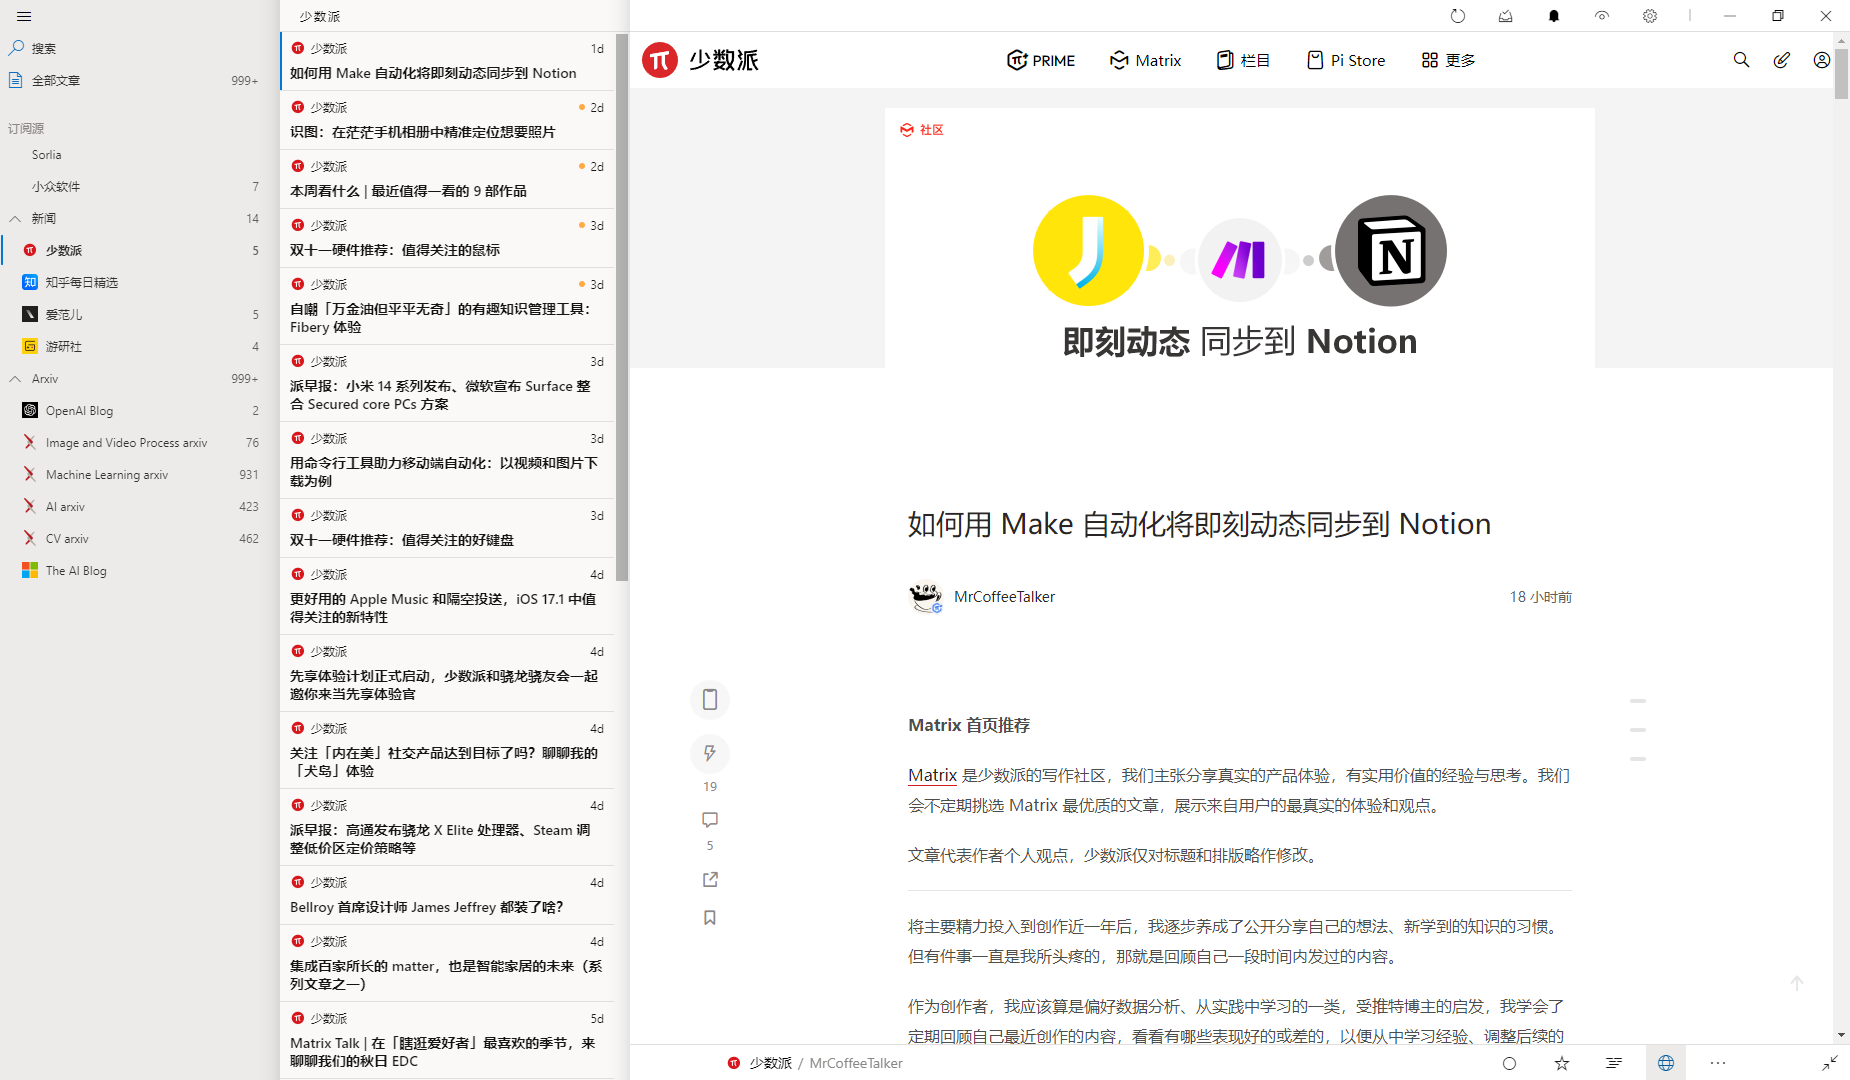Image resolution: width=1850 pixels, height=1080 pixels.
Task: Open the Pi Store menu item
Action: pyautogui.click(x=1345, y=60)
